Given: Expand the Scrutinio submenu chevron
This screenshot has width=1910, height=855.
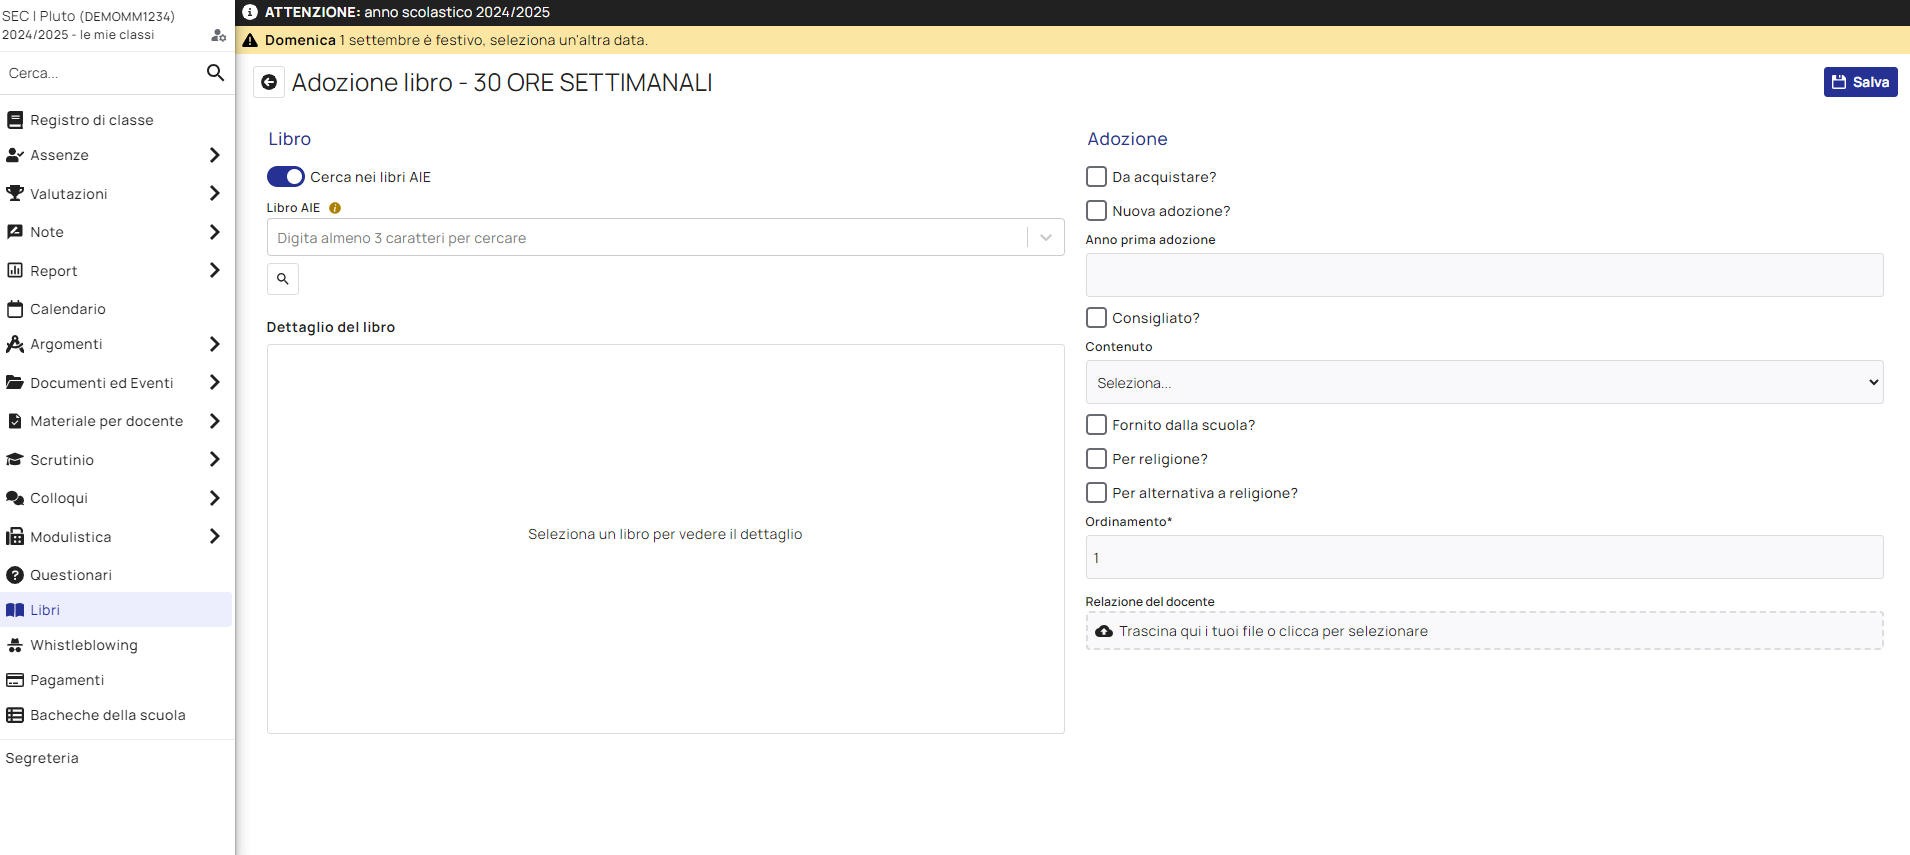Looking at the screenshot, I should (214, 459).
